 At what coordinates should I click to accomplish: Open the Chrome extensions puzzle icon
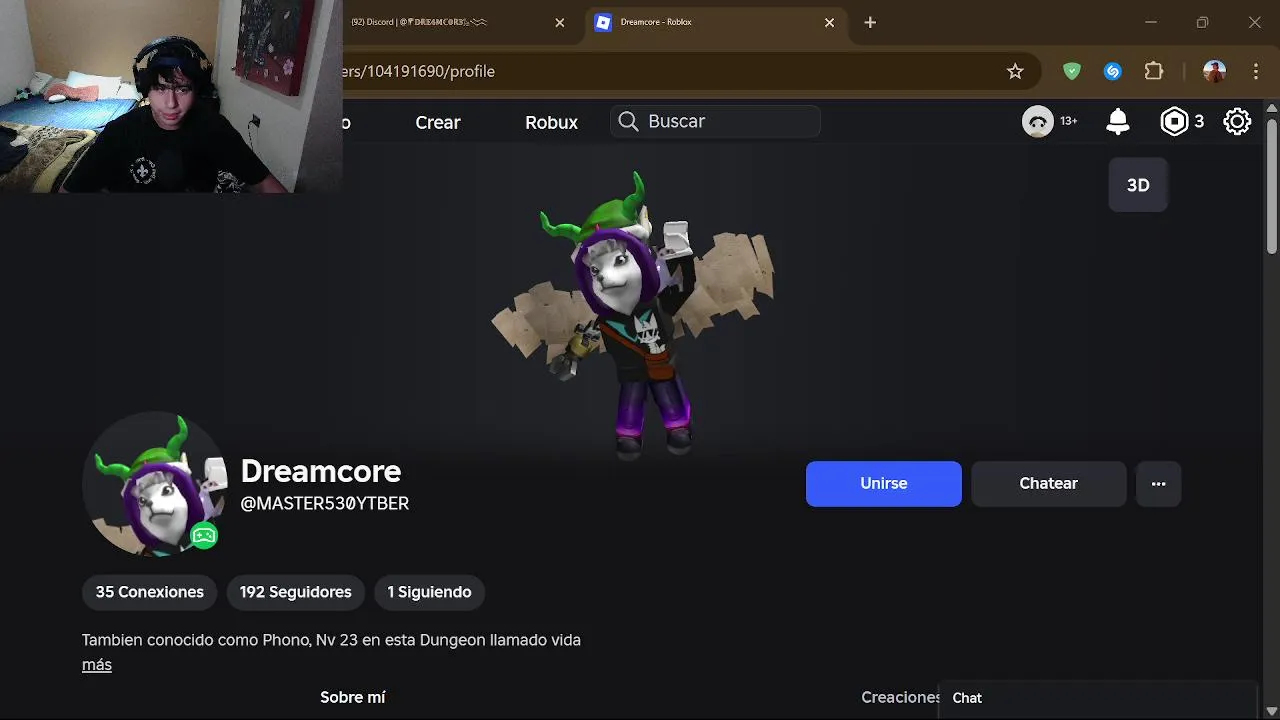pyautogui.click(x=1154, y=71)
